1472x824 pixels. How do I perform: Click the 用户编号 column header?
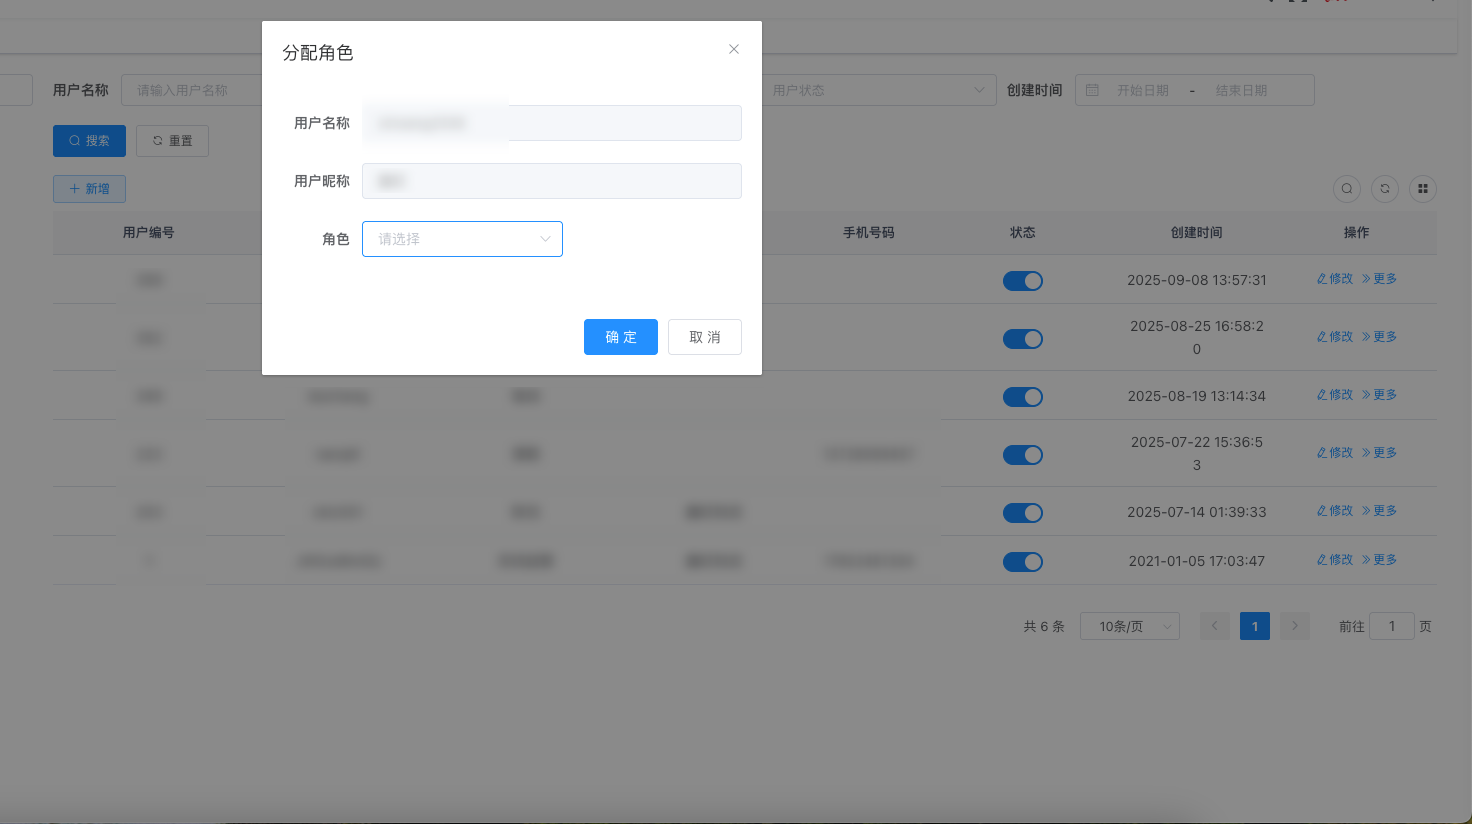pos(149,233)
